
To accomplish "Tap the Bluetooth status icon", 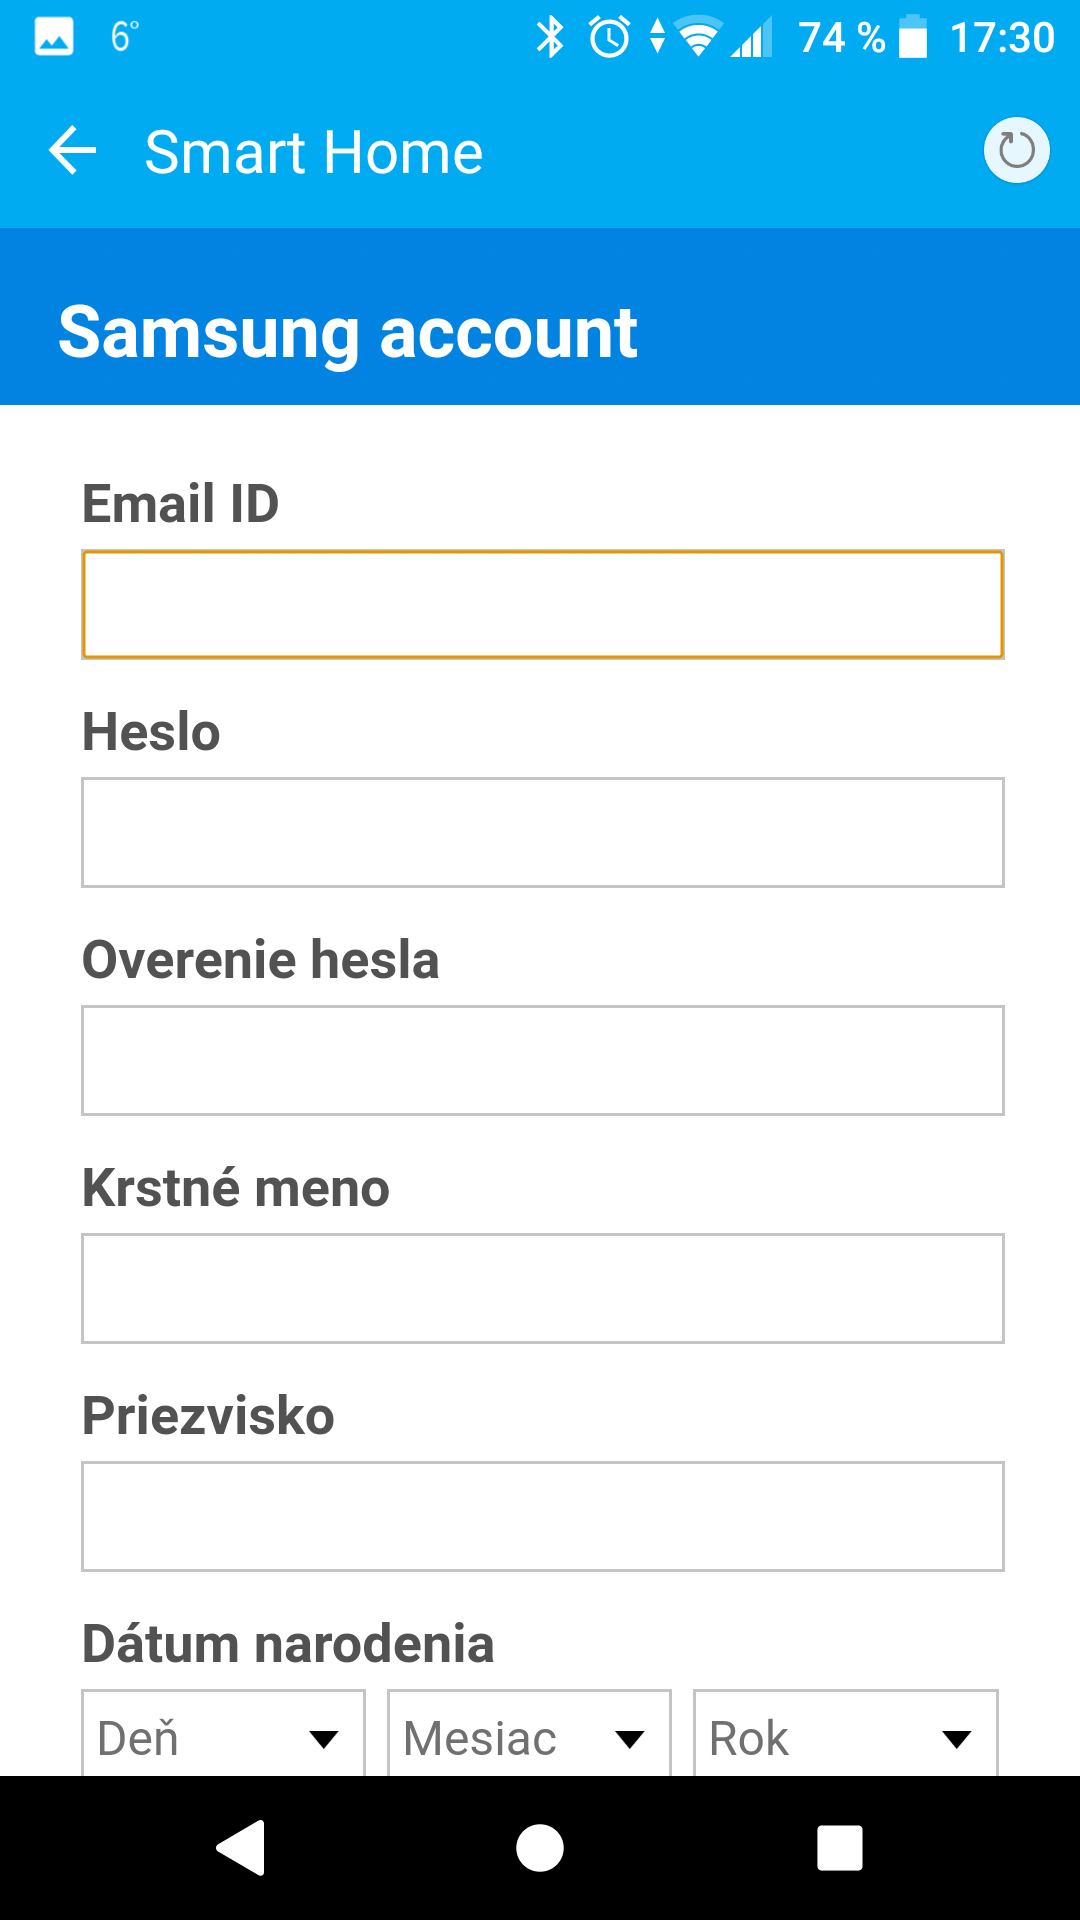I will tap(550, 38).
